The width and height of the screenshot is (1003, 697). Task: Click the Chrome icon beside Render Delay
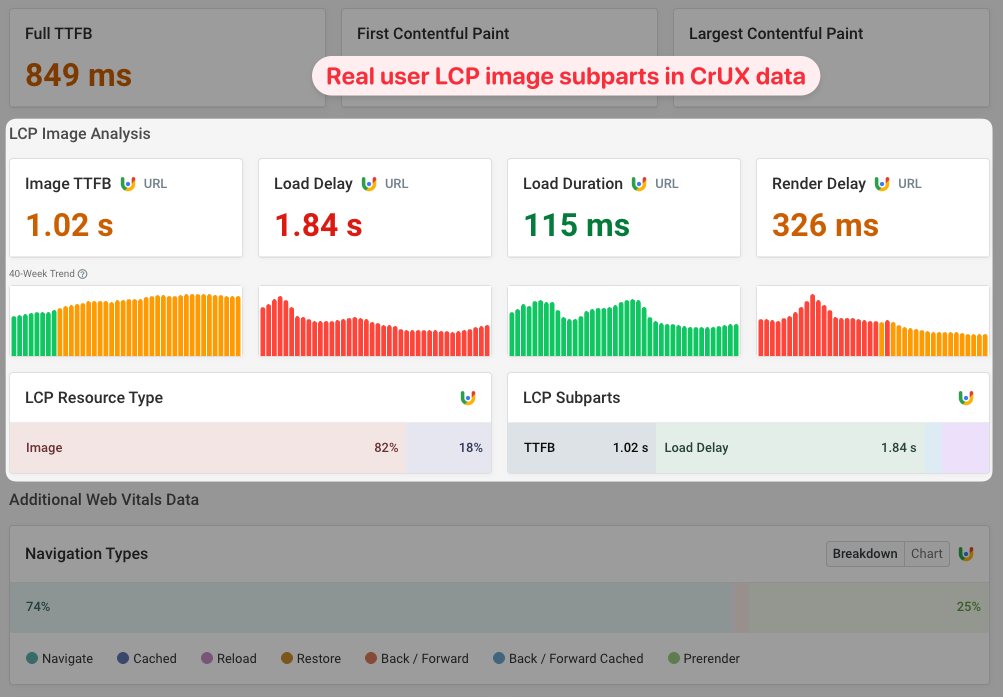[x=882, y=184]
